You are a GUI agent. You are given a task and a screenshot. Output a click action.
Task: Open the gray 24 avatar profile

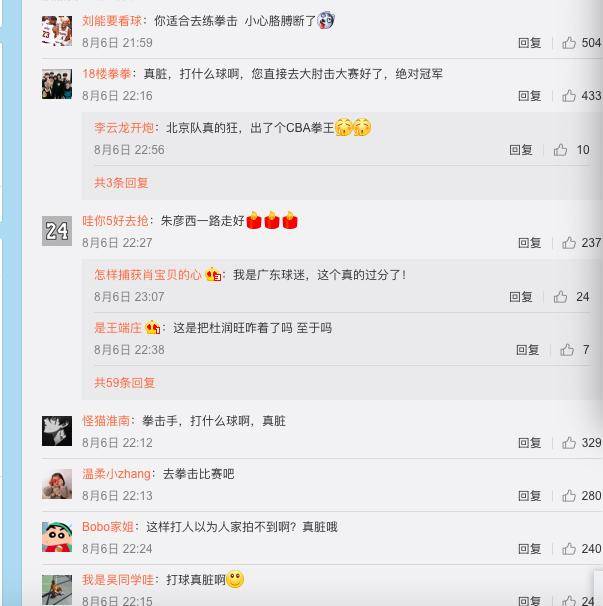tap(57, 231)
